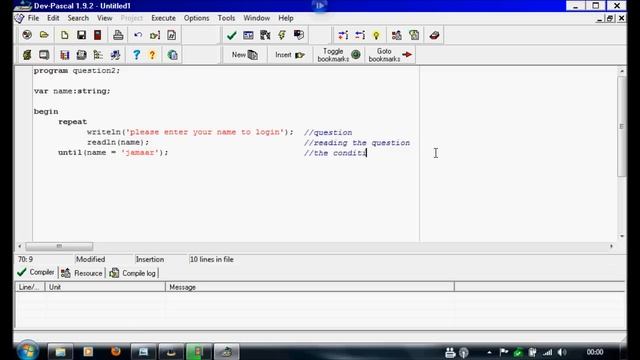Click the editor's horizontal scrollbar right arrow

pyautogui.click(x=611, y=246)
